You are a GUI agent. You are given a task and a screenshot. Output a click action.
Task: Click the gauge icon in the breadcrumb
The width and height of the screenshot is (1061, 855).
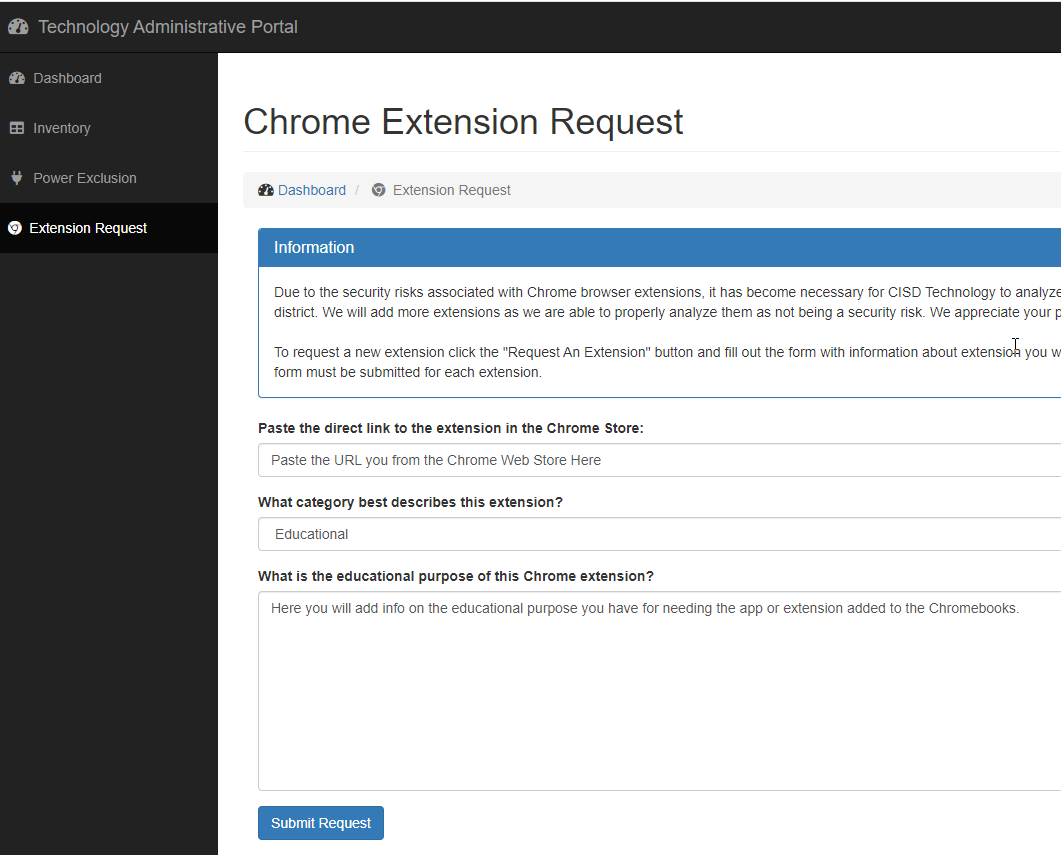click(265, 190)
